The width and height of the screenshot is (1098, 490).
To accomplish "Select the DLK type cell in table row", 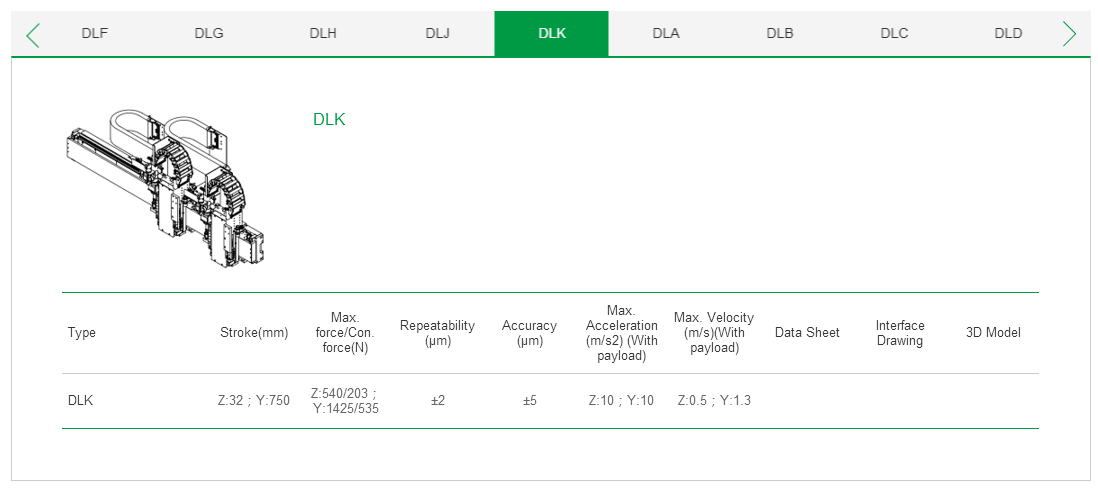I will click(81, 401).
